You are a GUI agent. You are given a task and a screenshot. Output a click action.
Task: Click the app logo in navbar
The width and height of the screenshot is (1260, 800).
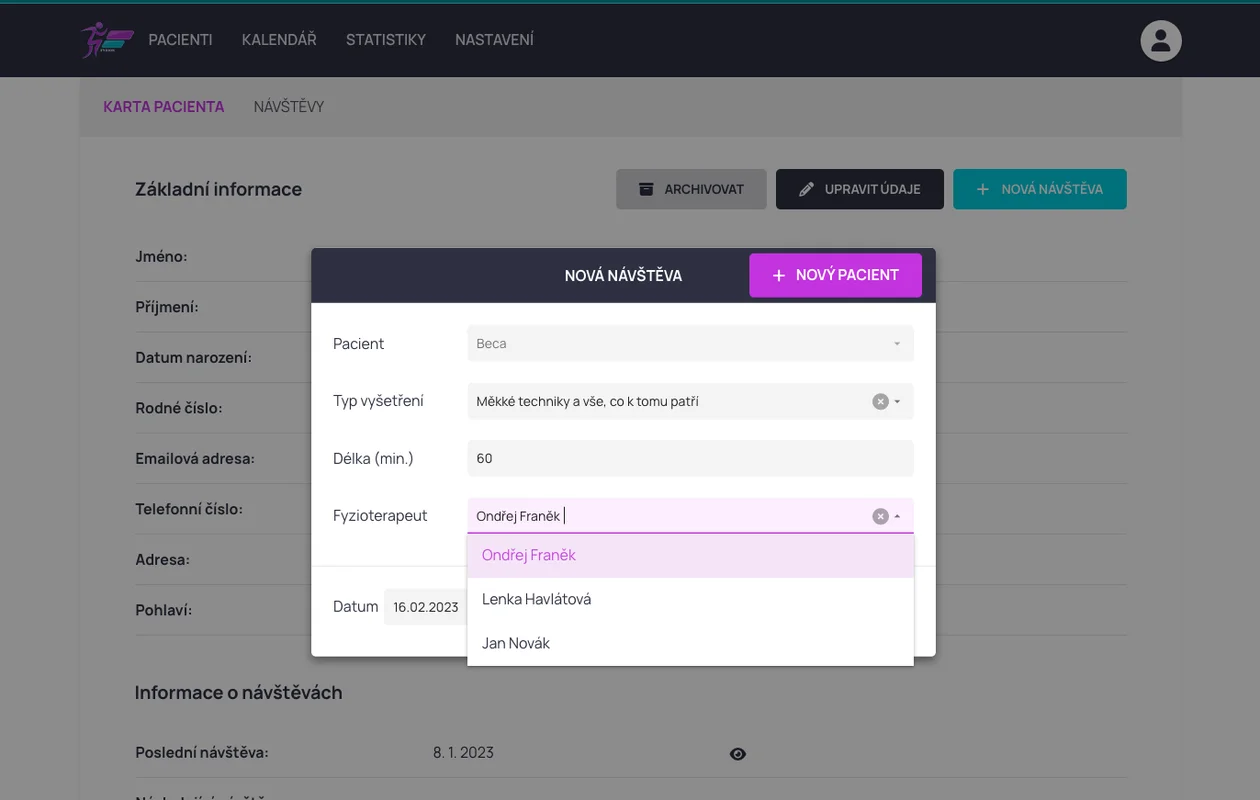click(x=107, y=40)
